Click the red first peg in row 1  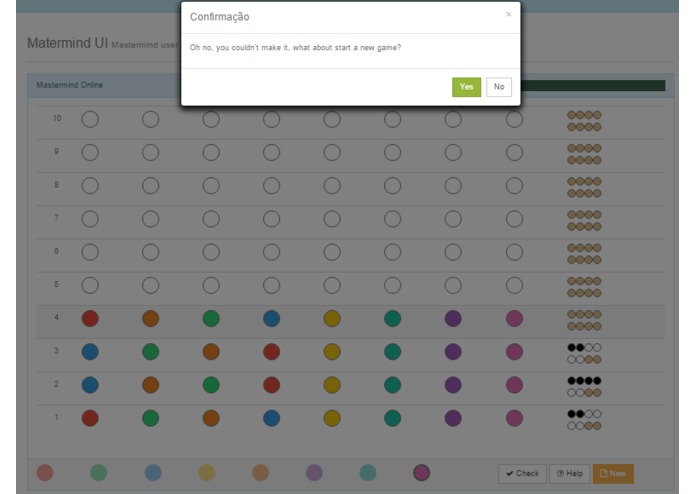(x=90, y=418)
